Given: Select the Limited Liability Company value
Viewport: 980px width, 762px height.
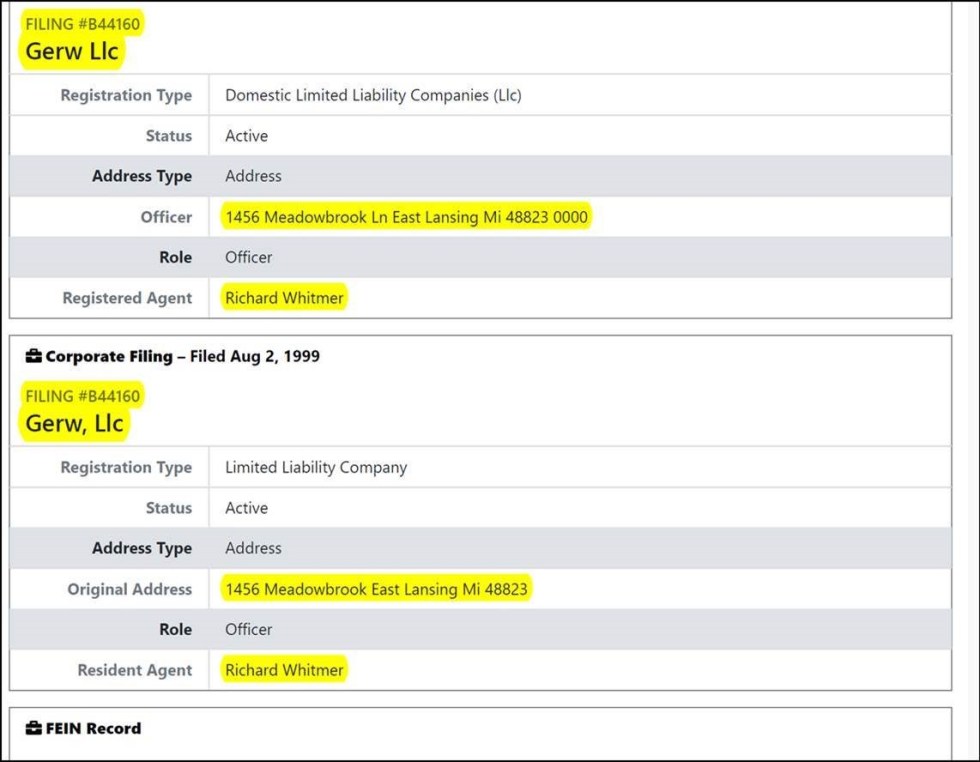Looking at the screenshot, I should 316,468.
